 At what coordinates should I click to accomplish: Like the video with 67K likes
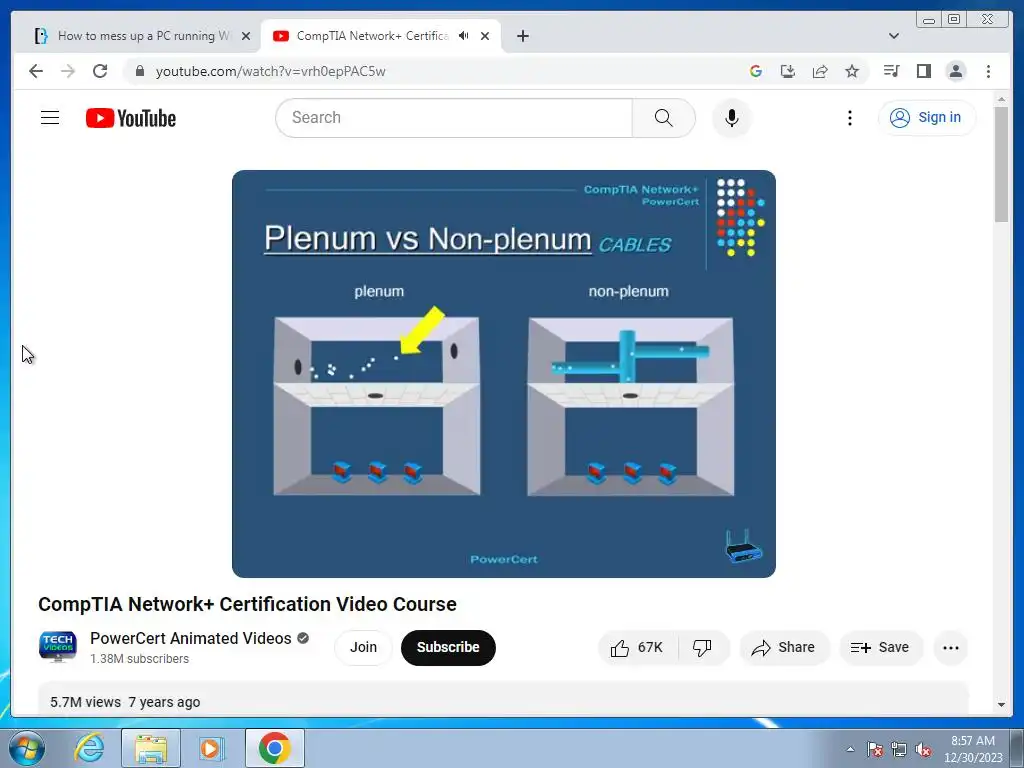(x=637, y=647)
